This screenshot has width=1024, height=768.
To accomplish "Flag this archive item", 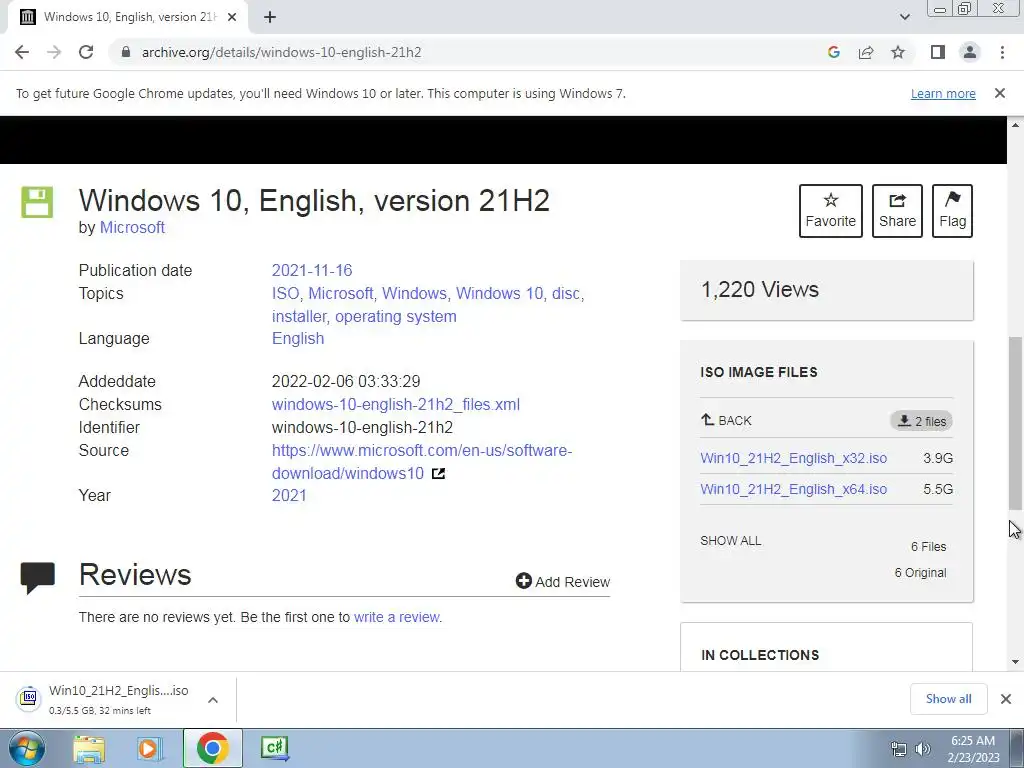I will pos(952,211).
